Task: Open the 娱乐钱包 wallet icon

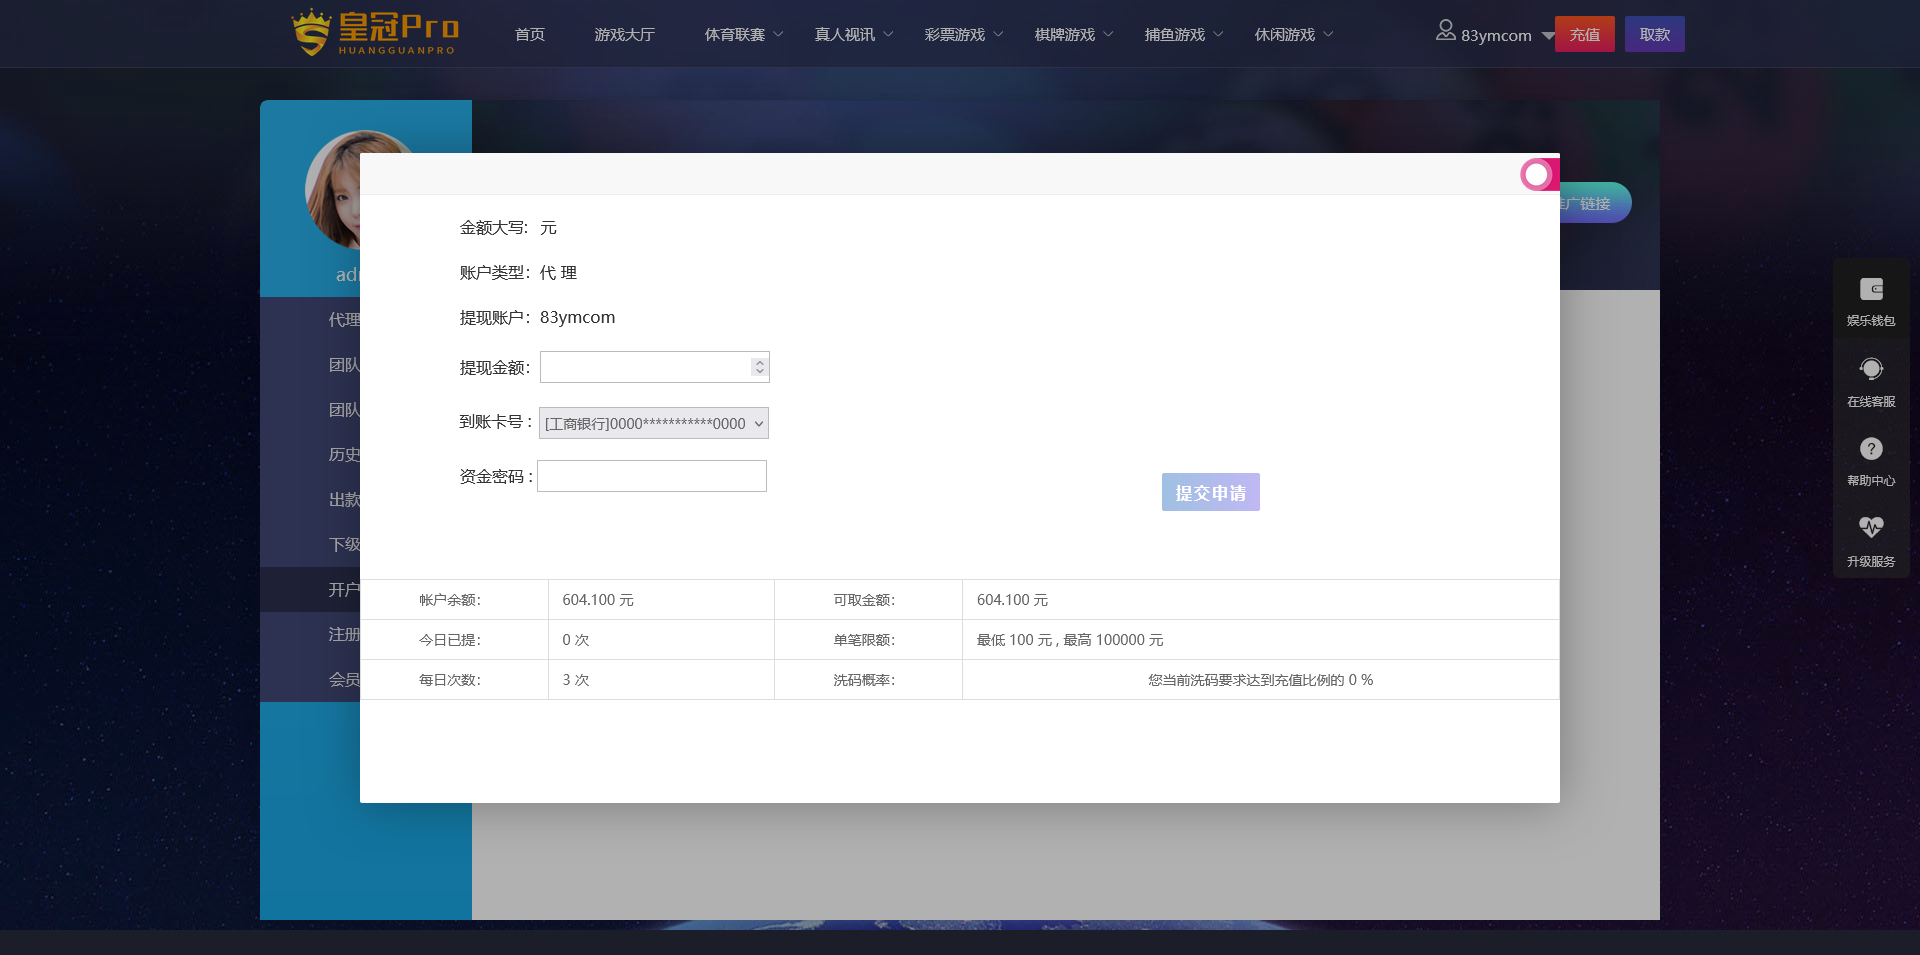Action: point(1871,290)
